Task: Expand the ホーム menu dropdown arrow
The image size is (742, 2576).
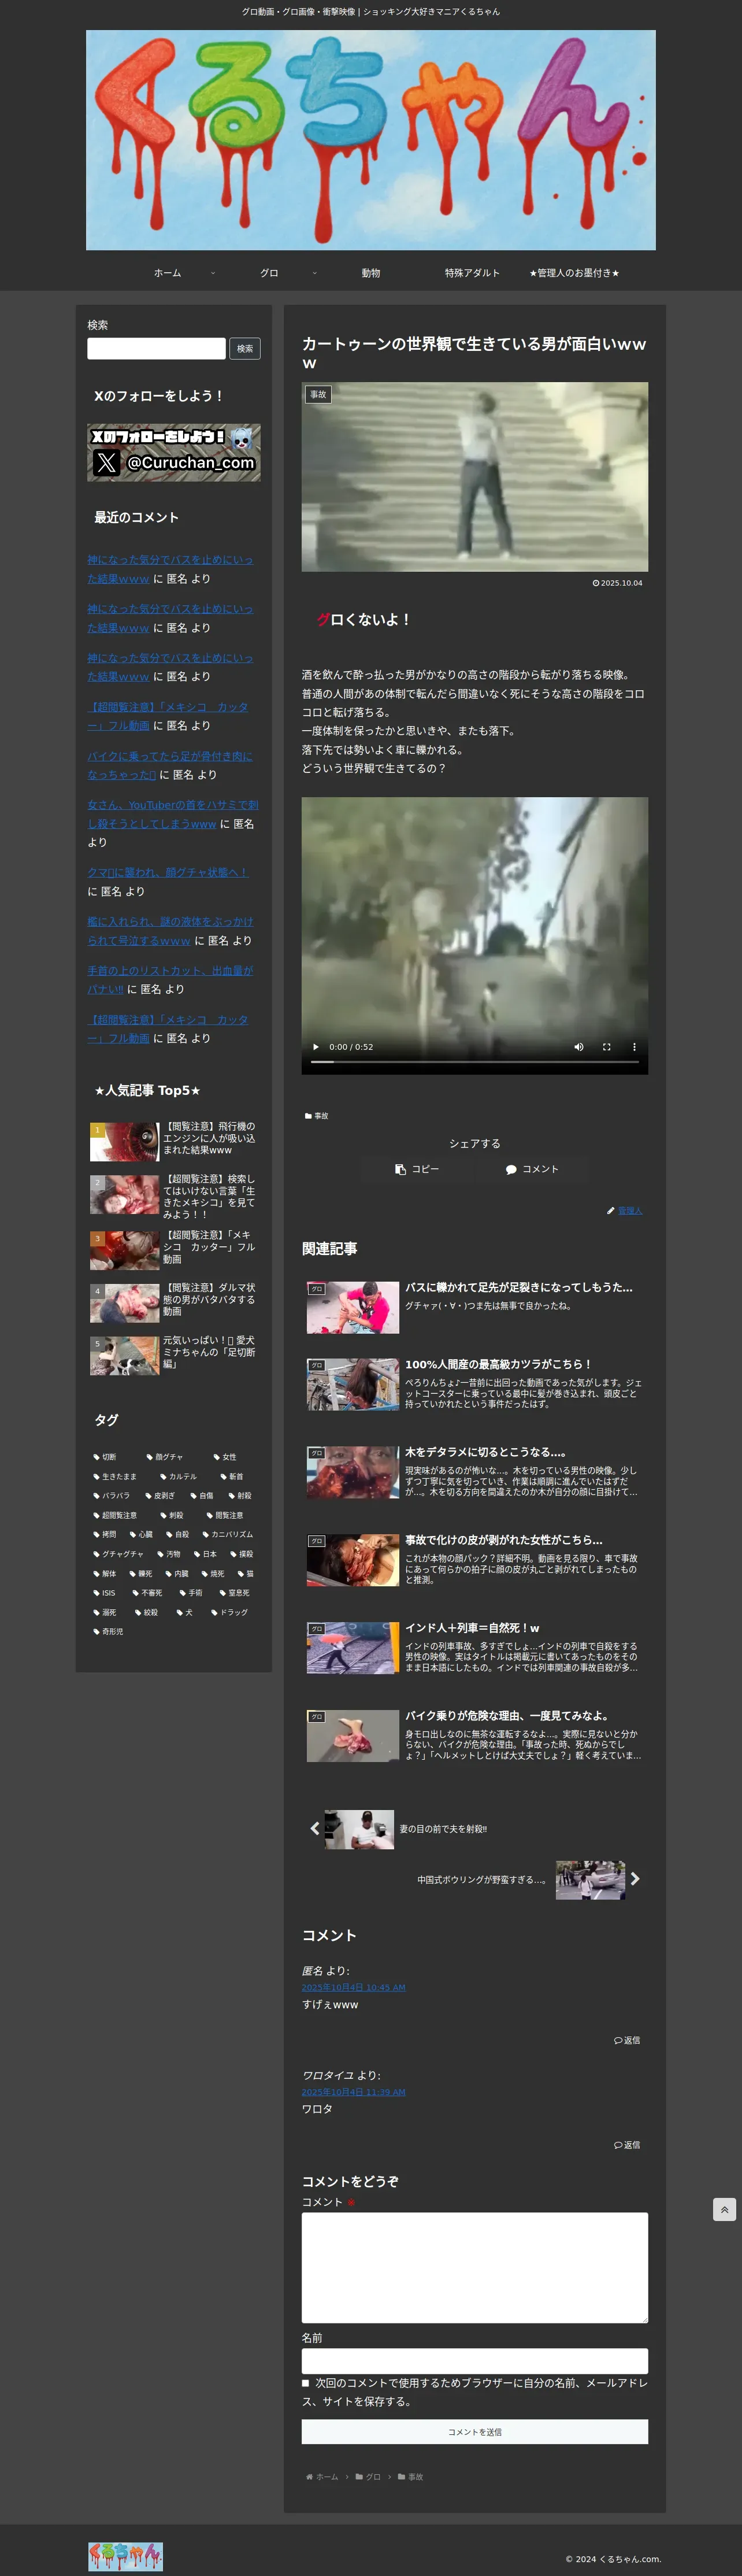Action: point(213,273)
